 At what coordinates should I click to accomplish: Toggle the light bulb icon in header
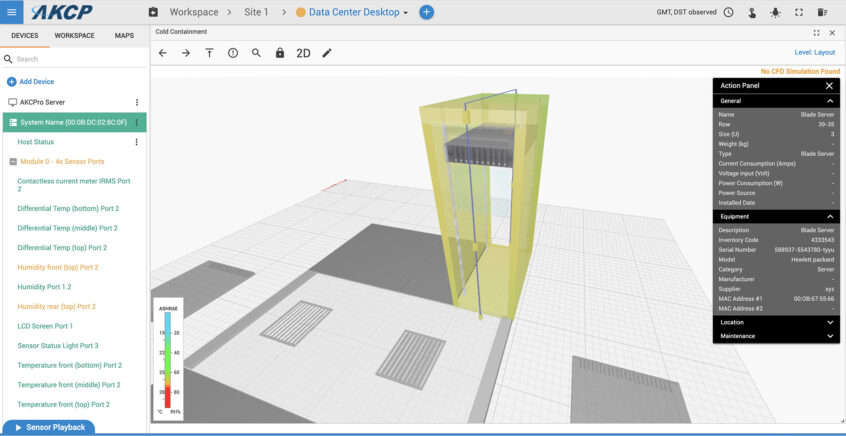[x=775, y=12]
